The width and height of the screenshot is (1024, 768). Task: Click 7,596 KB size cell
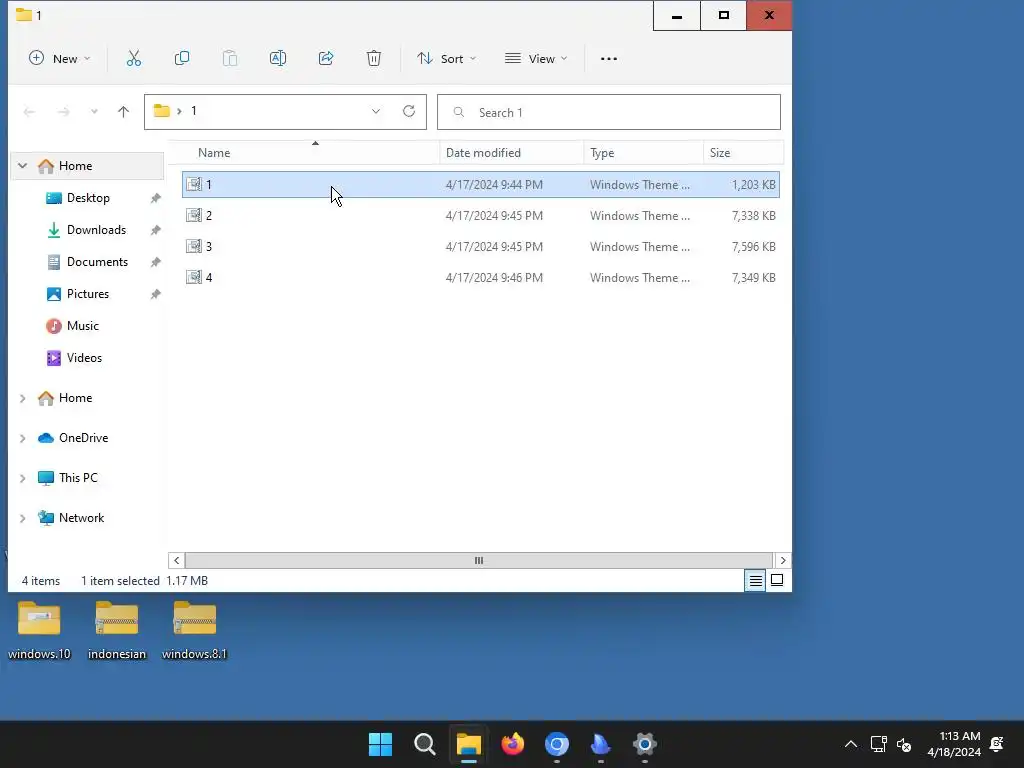point(754,247)
